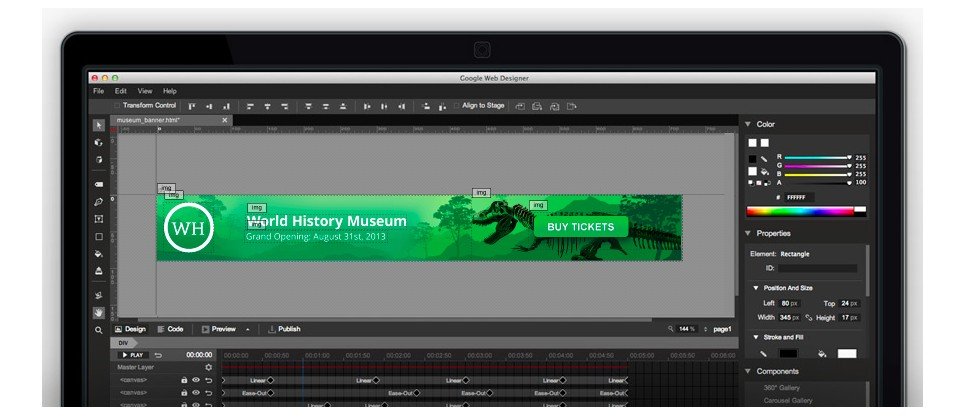The height and width of the screenshot is (420, 960).
Task: Select the Rectangle shape tool
Action: [98, 237]
